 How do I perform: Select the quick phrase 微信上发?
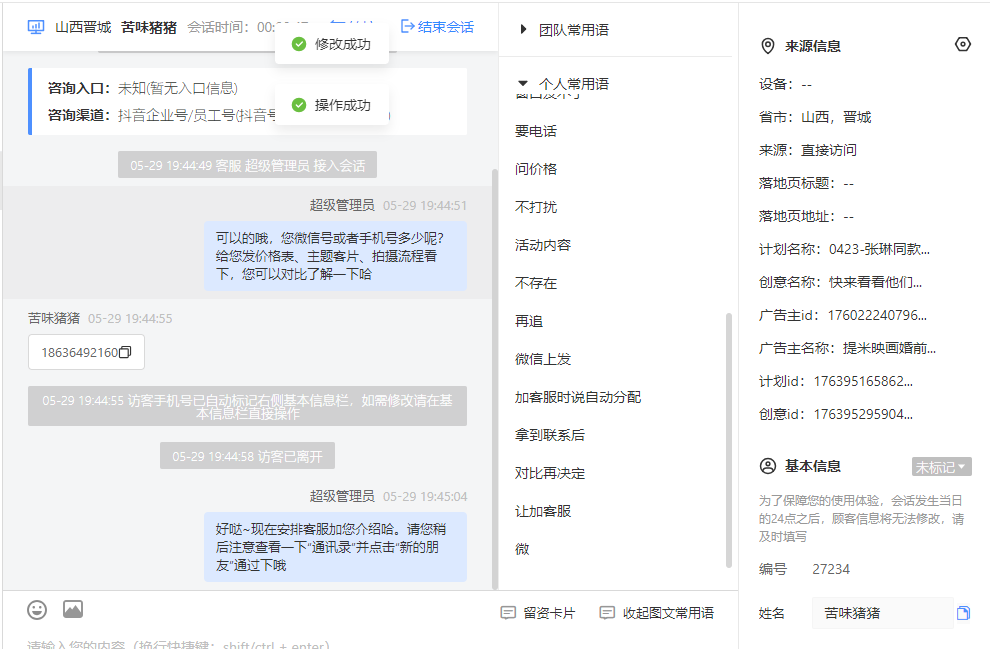coord(543,359)
